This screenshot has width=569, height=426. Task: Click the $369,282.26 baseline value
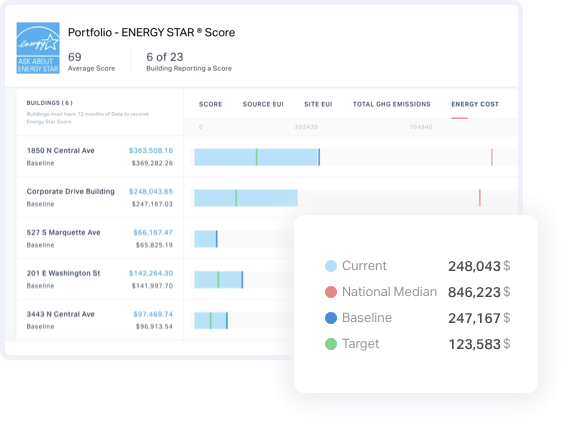[152, 163]
